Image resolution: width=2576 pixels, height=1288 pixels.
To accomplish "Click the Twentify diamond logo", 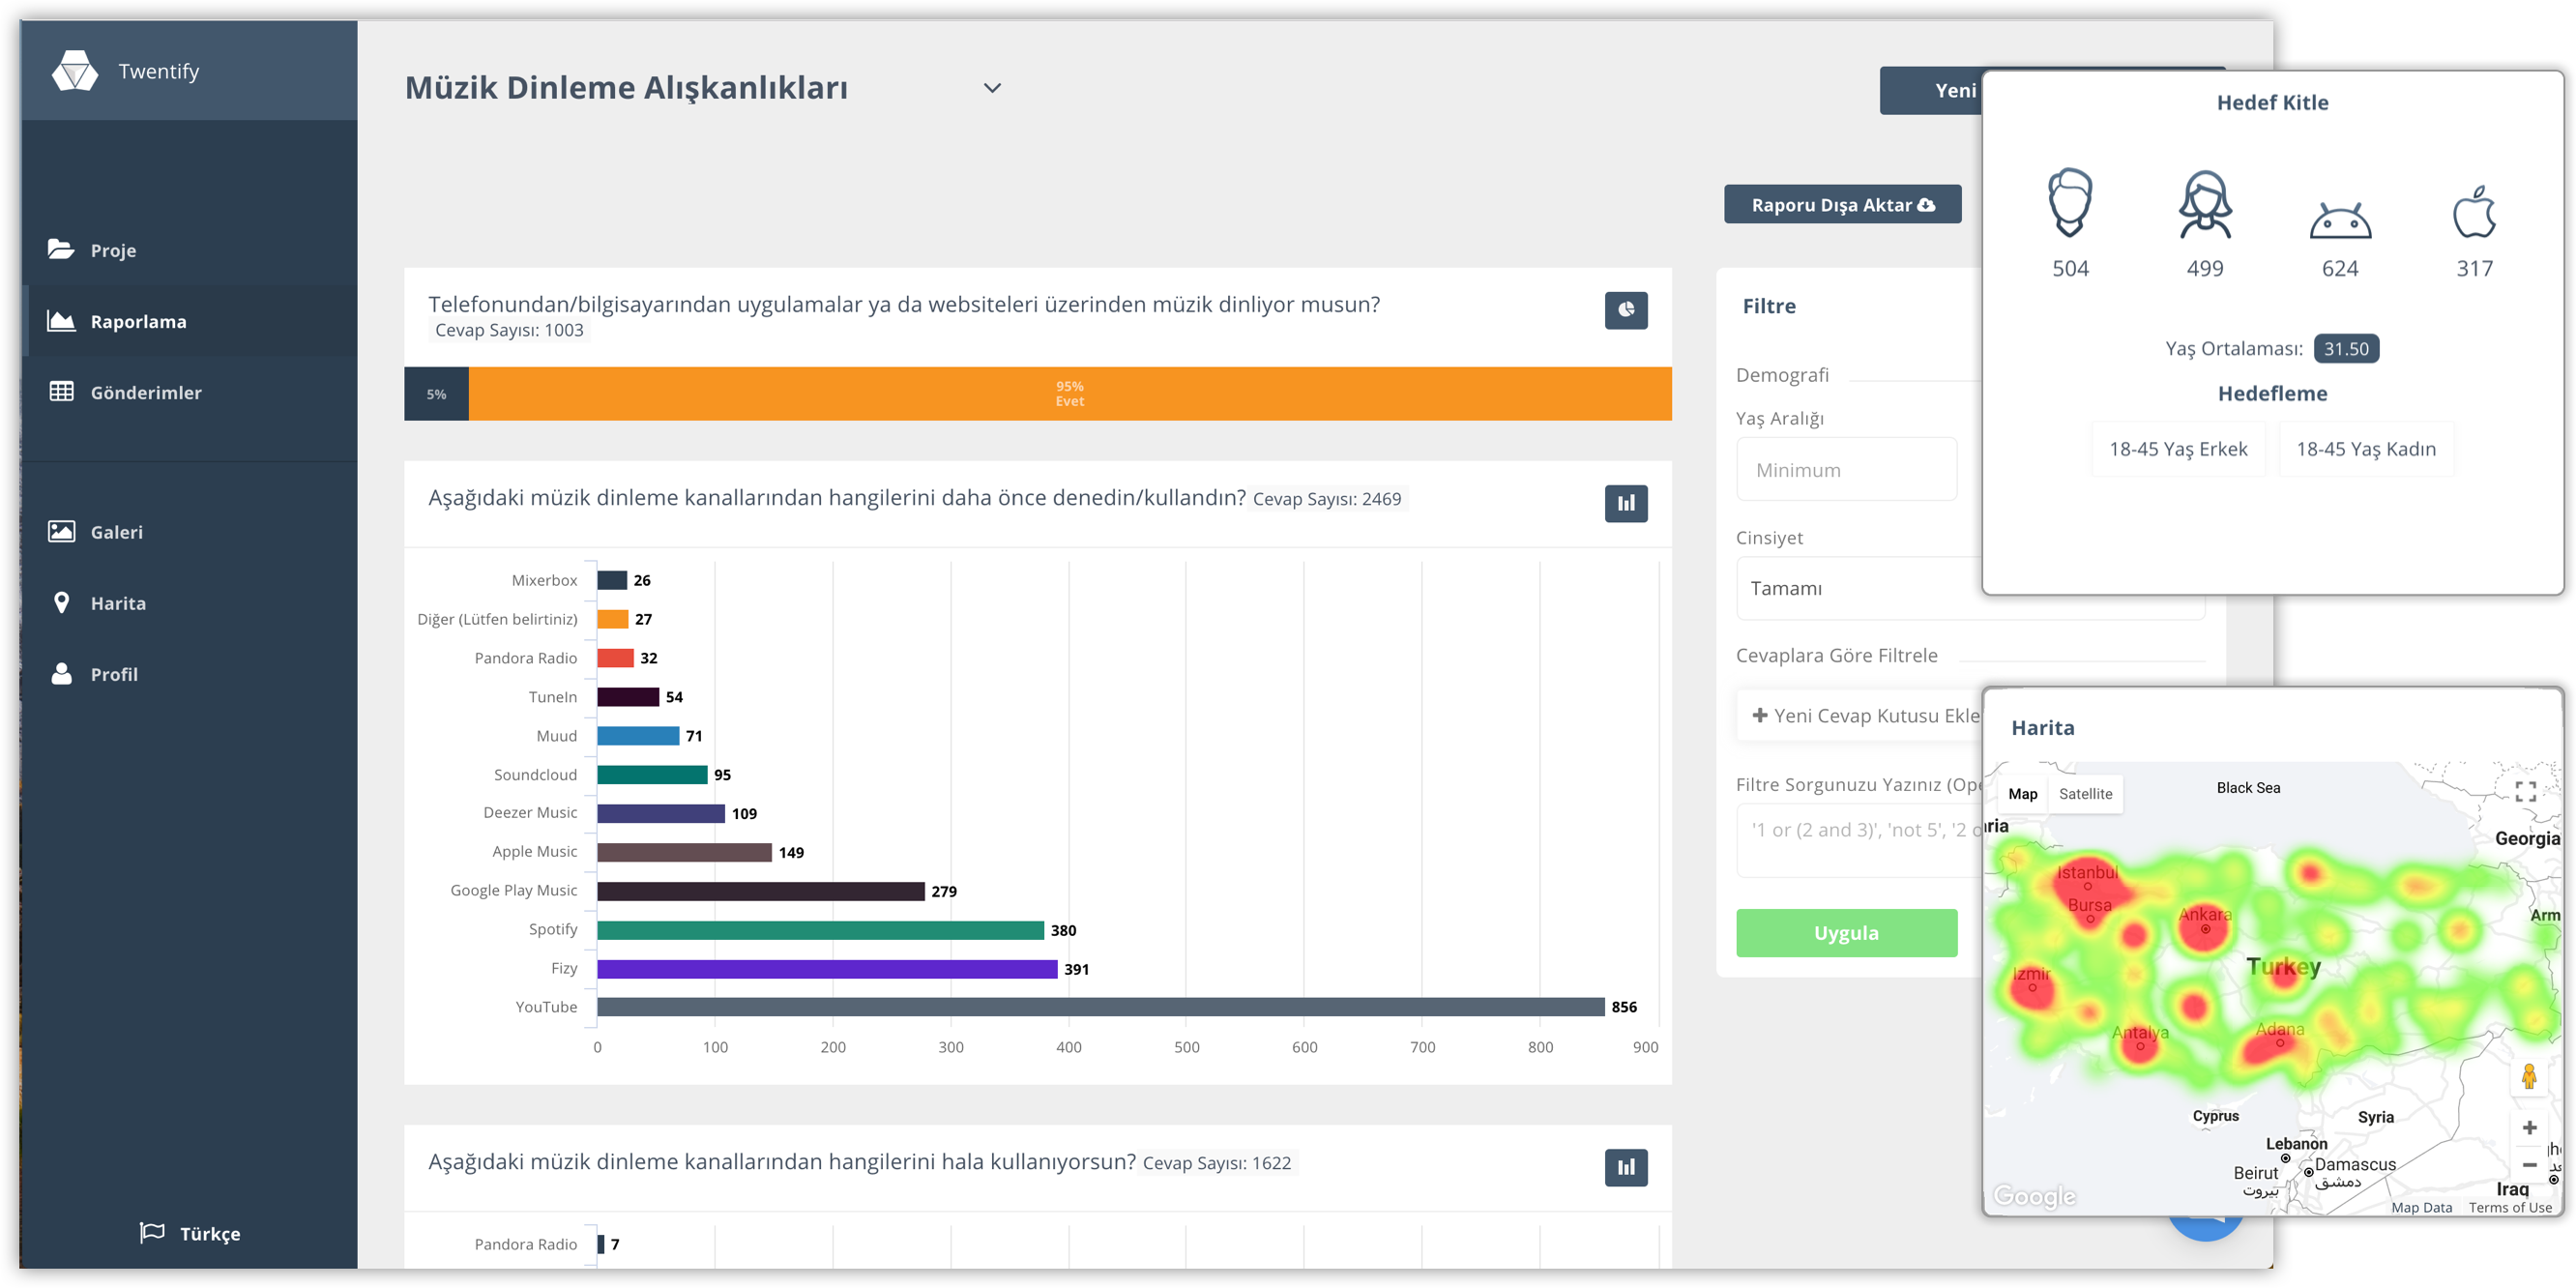I will 75,71.
